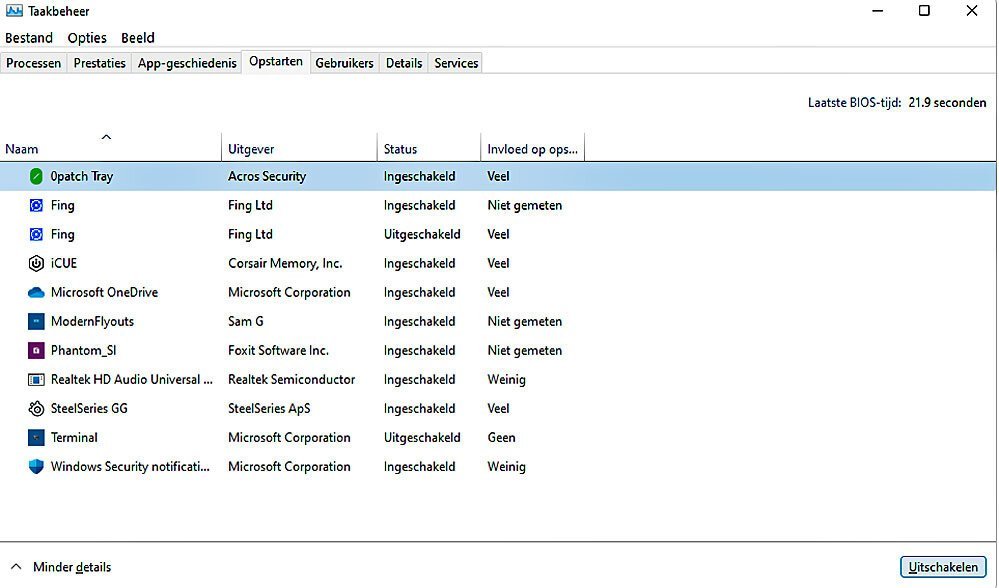The width and height of the screenshot is (999, 588).
Task: Click Geen impact value in Terminal row
Action: tap(501, 438)
